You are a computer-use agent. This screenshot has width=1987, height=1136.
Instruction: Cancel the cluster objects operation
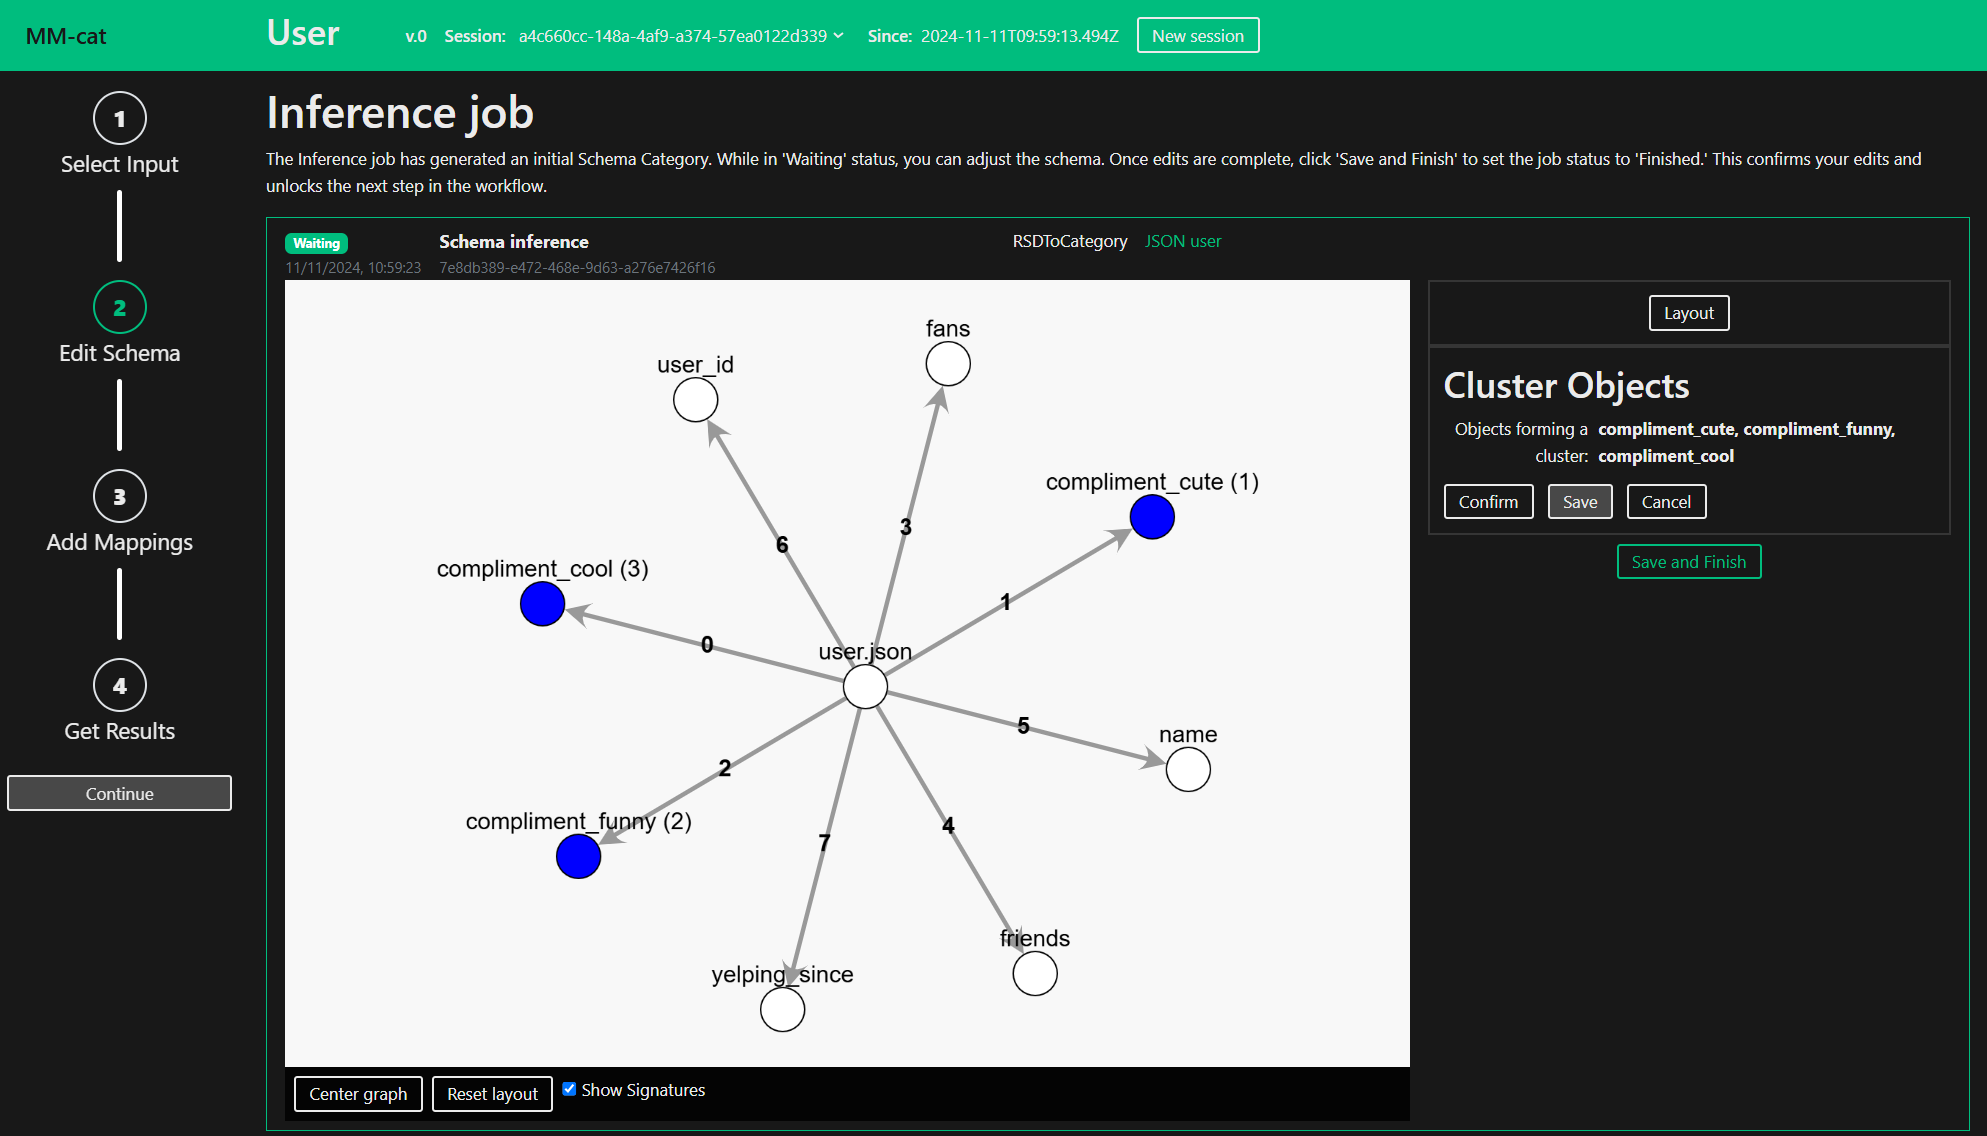1666,502
